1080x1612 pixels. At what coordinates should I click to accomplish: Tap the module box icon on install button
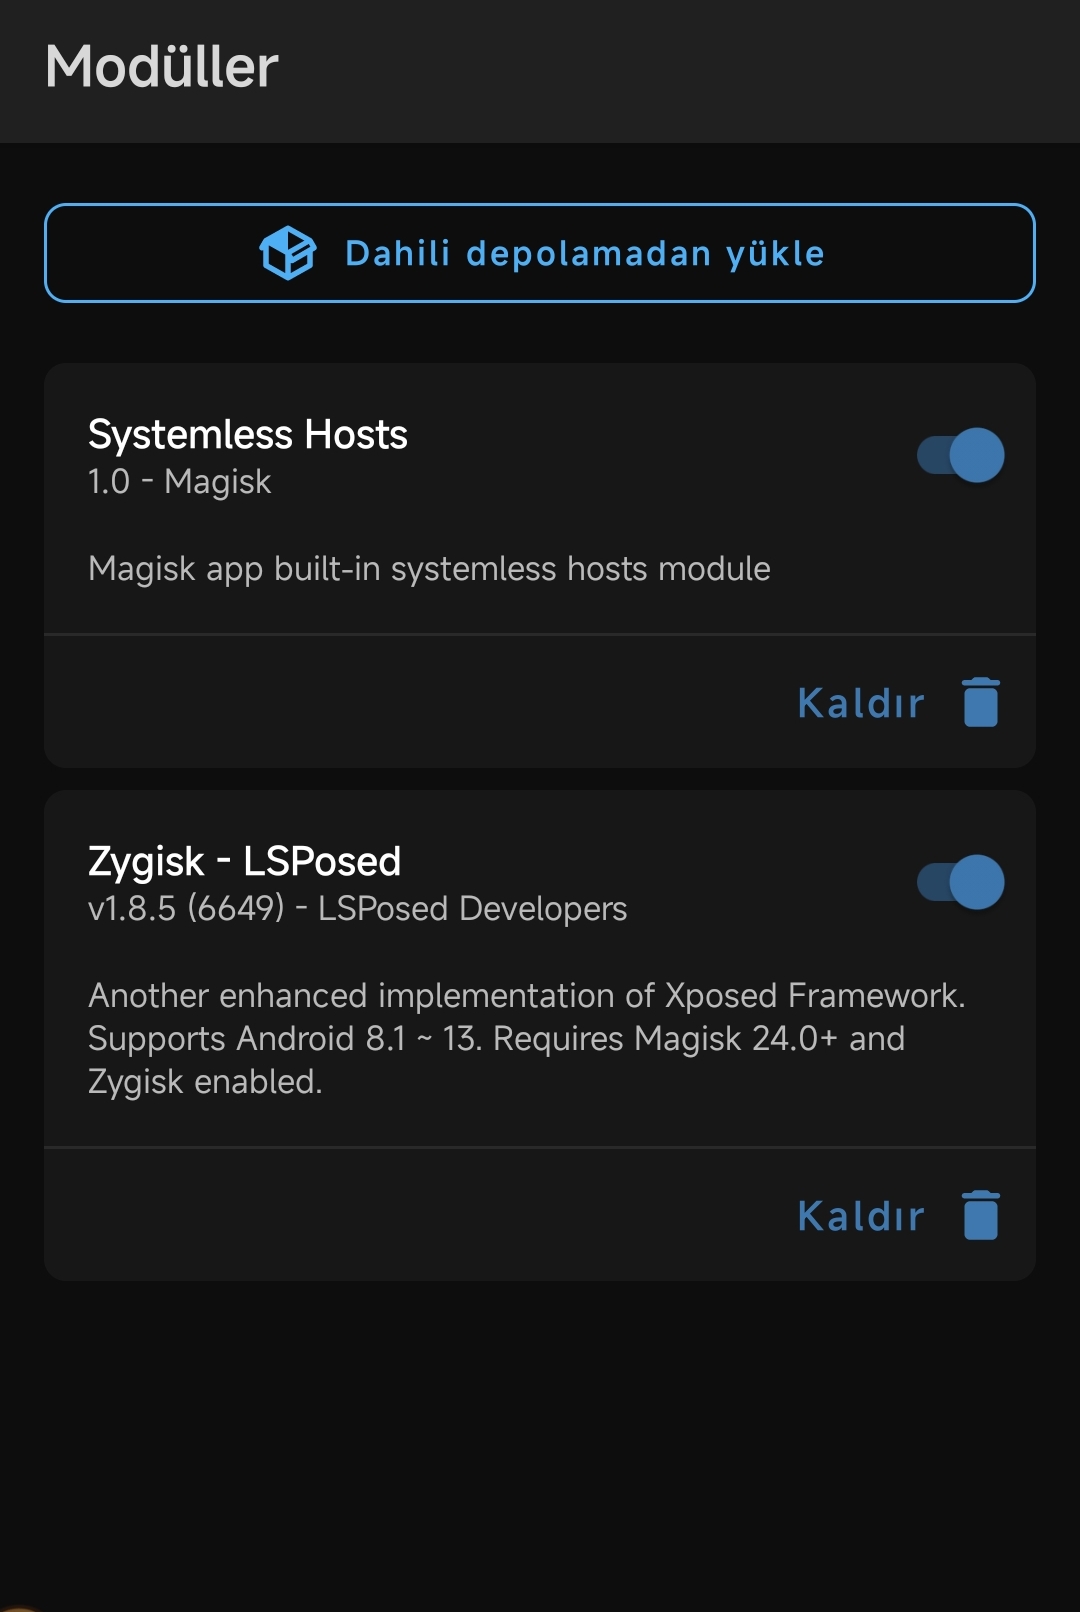pyautogui.click(x=288, y=253)
